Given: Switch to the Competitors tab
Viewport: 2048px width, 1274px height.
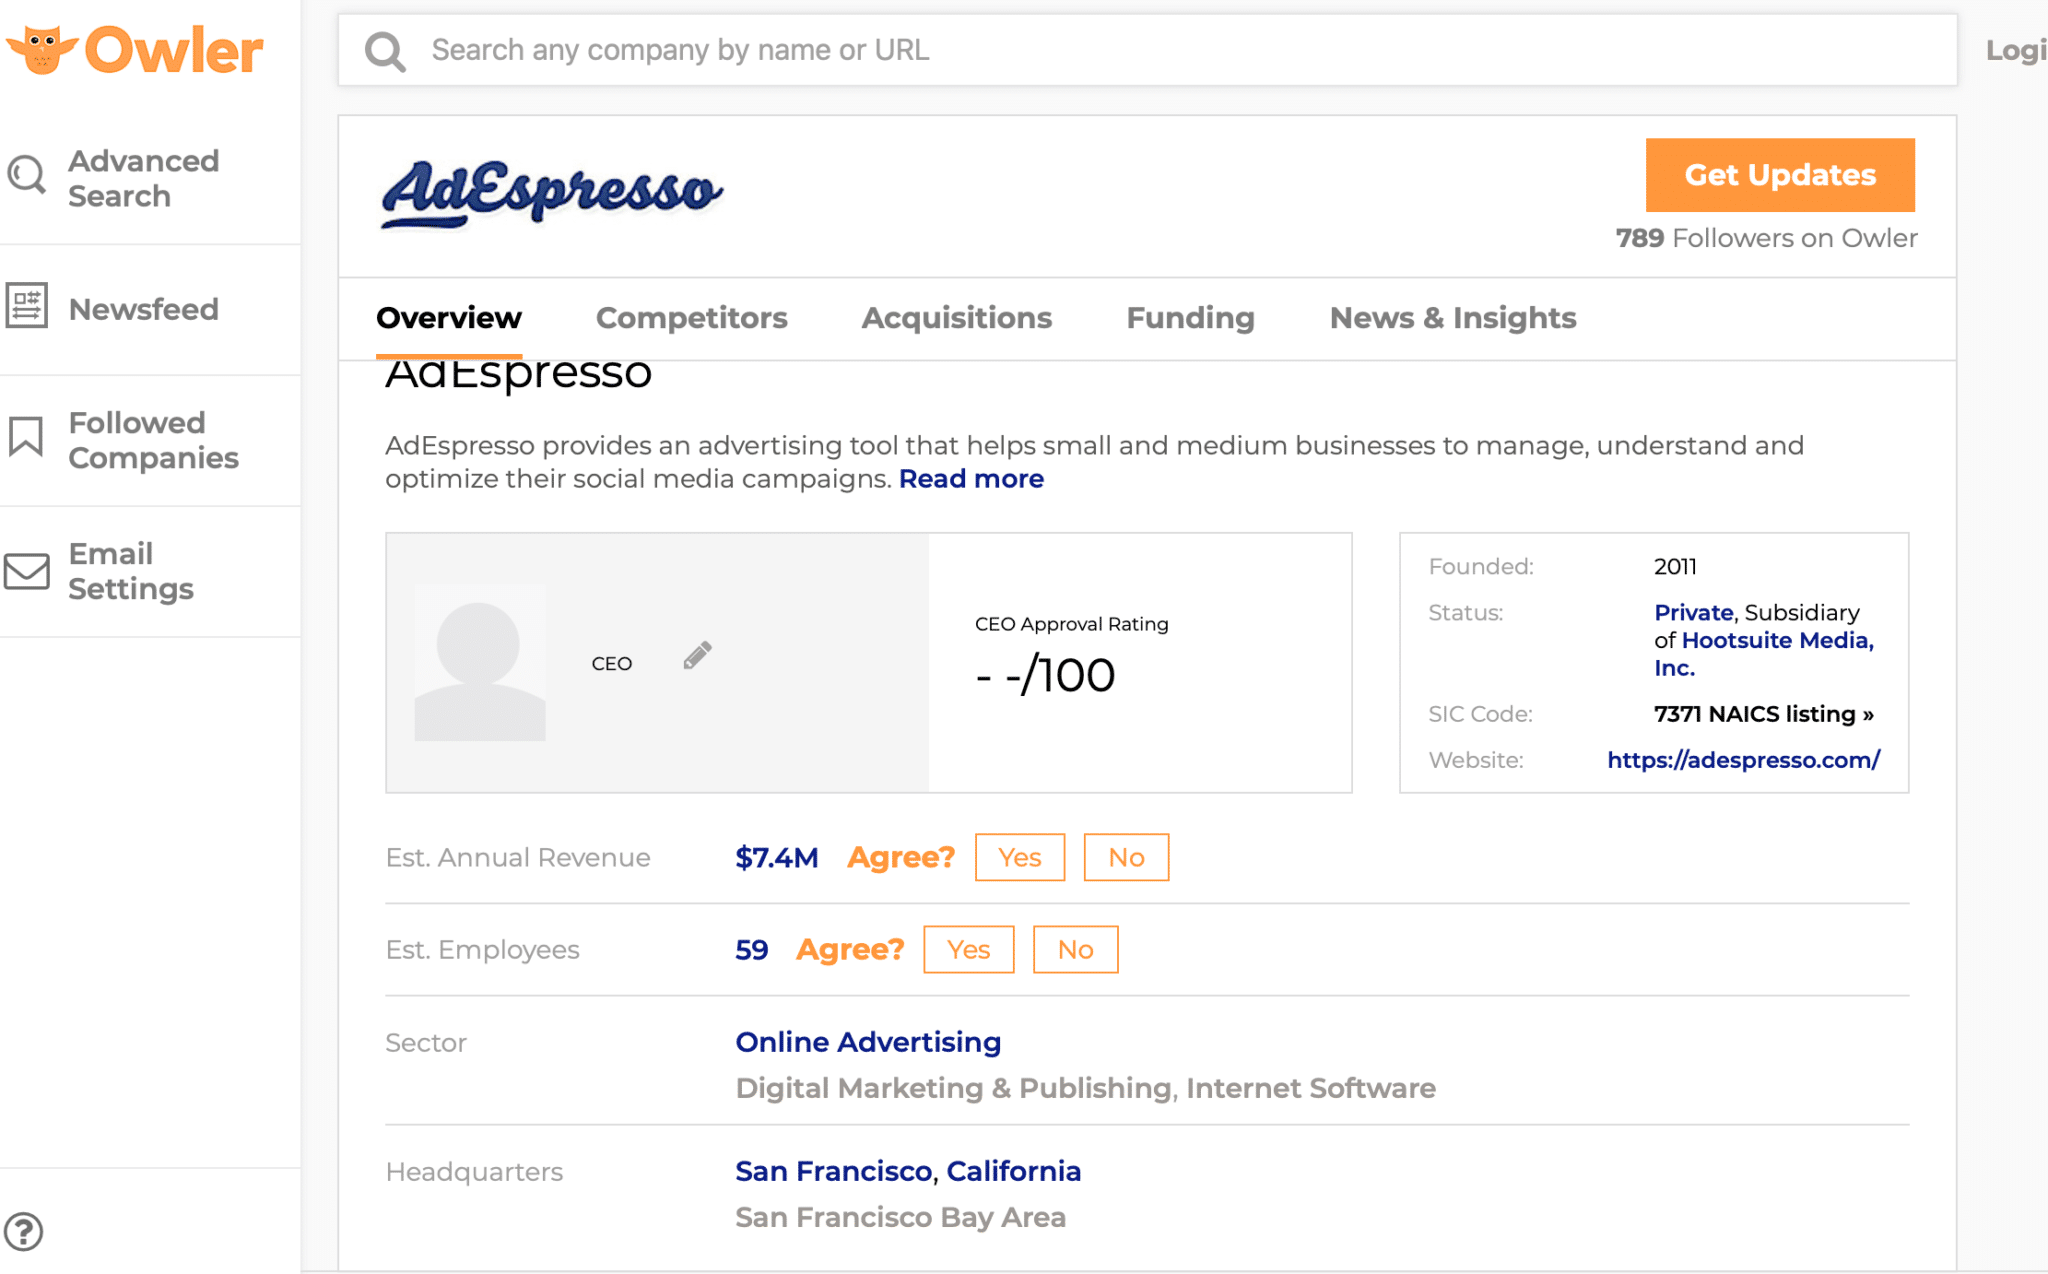Looking at the screenshot, I should click(691, 318).
